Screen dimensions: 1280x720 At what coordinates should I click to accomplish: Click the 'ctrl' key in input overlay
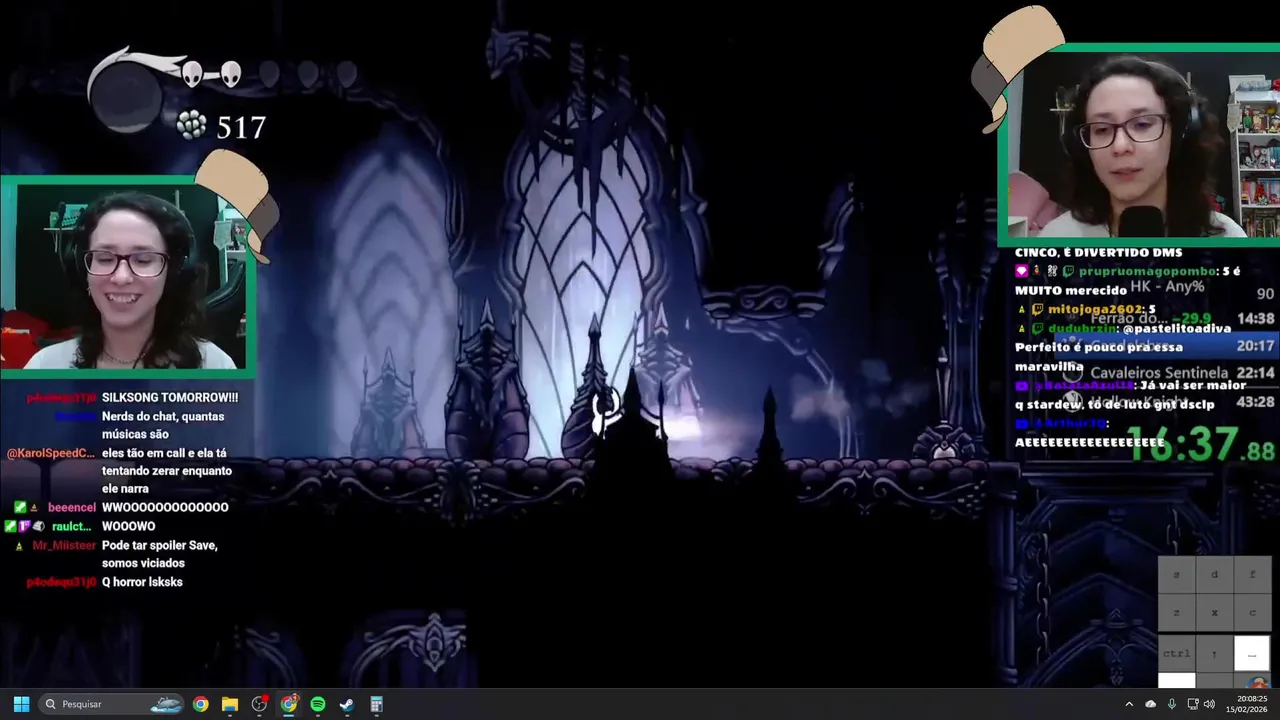[1176, 653]
